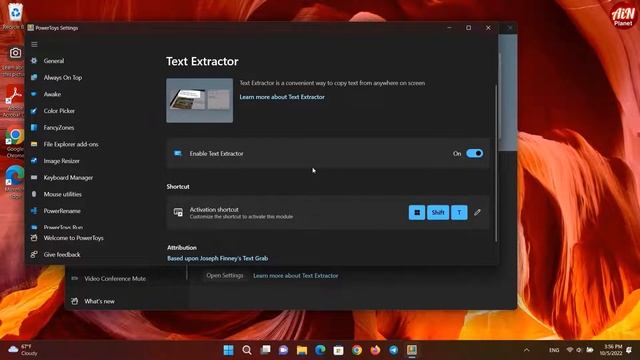Click Give feedback item
This screenshot has height=360, width=640.
62,255
